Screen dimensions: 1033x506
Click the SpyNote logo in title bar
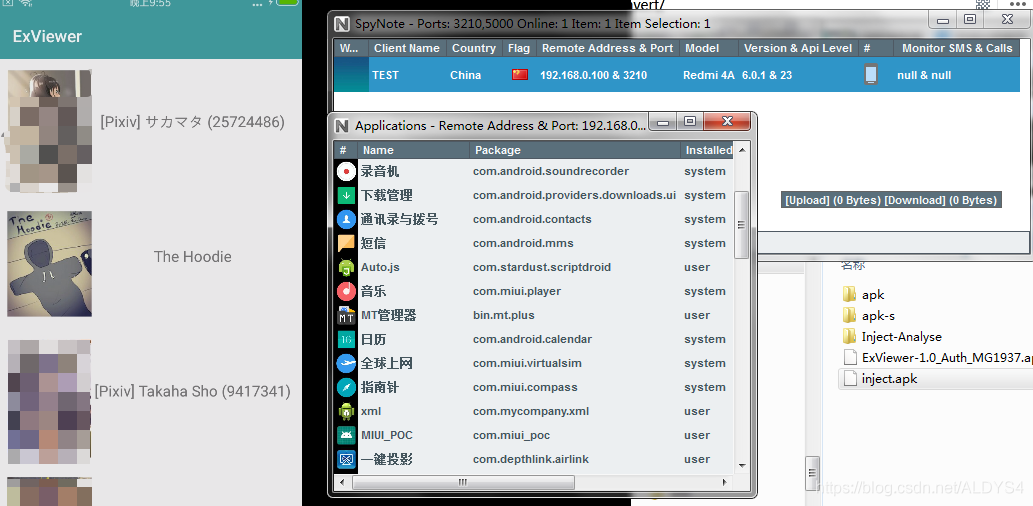click(x=341, y=24)
